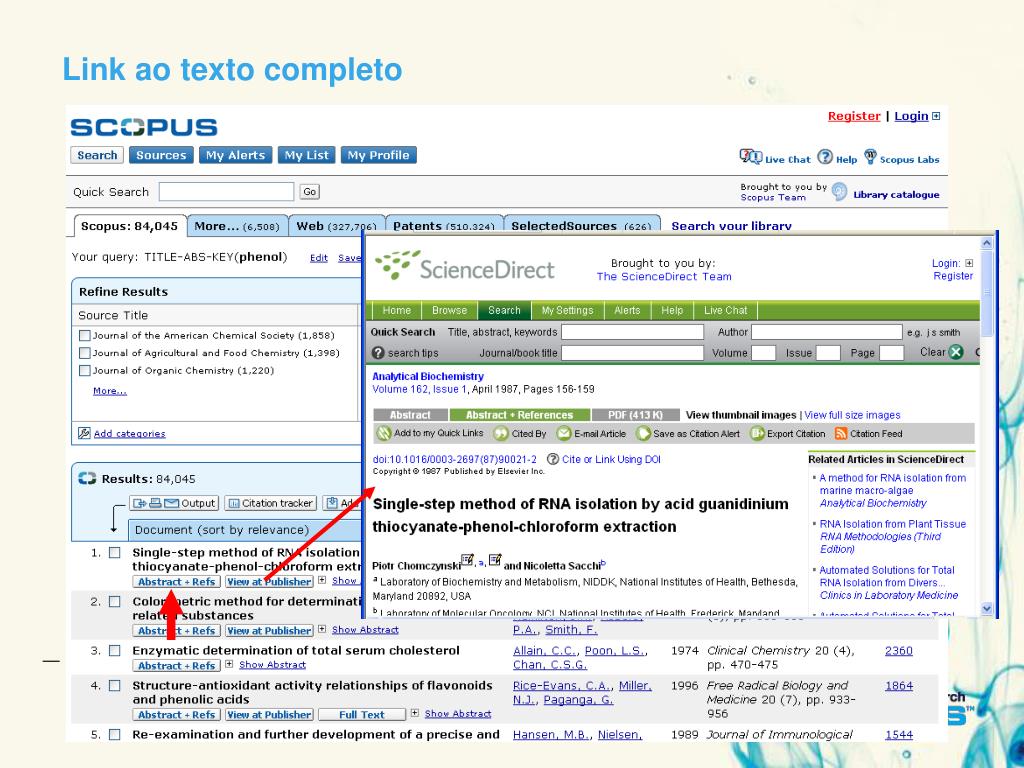Click the ScienceDirect logo
The height and width of the screenshot is (768, 1024).
[465, 266]
